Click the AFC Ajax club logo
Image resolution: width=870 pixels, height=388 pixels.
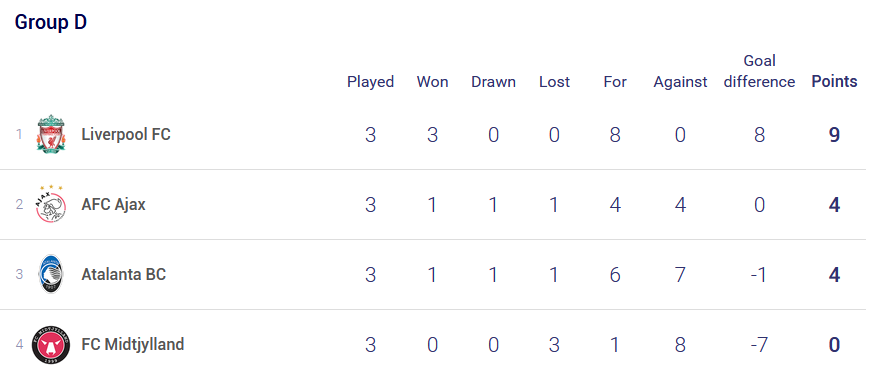(51, 204)
